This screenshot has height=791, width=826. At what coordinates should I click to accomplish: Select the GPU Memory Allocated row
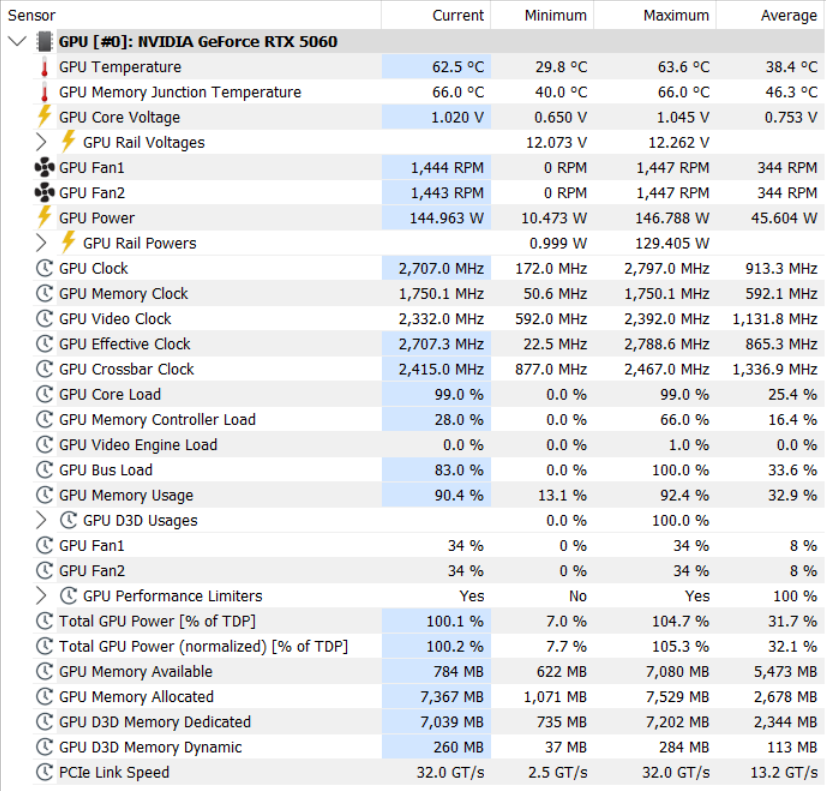coord(429,696)
